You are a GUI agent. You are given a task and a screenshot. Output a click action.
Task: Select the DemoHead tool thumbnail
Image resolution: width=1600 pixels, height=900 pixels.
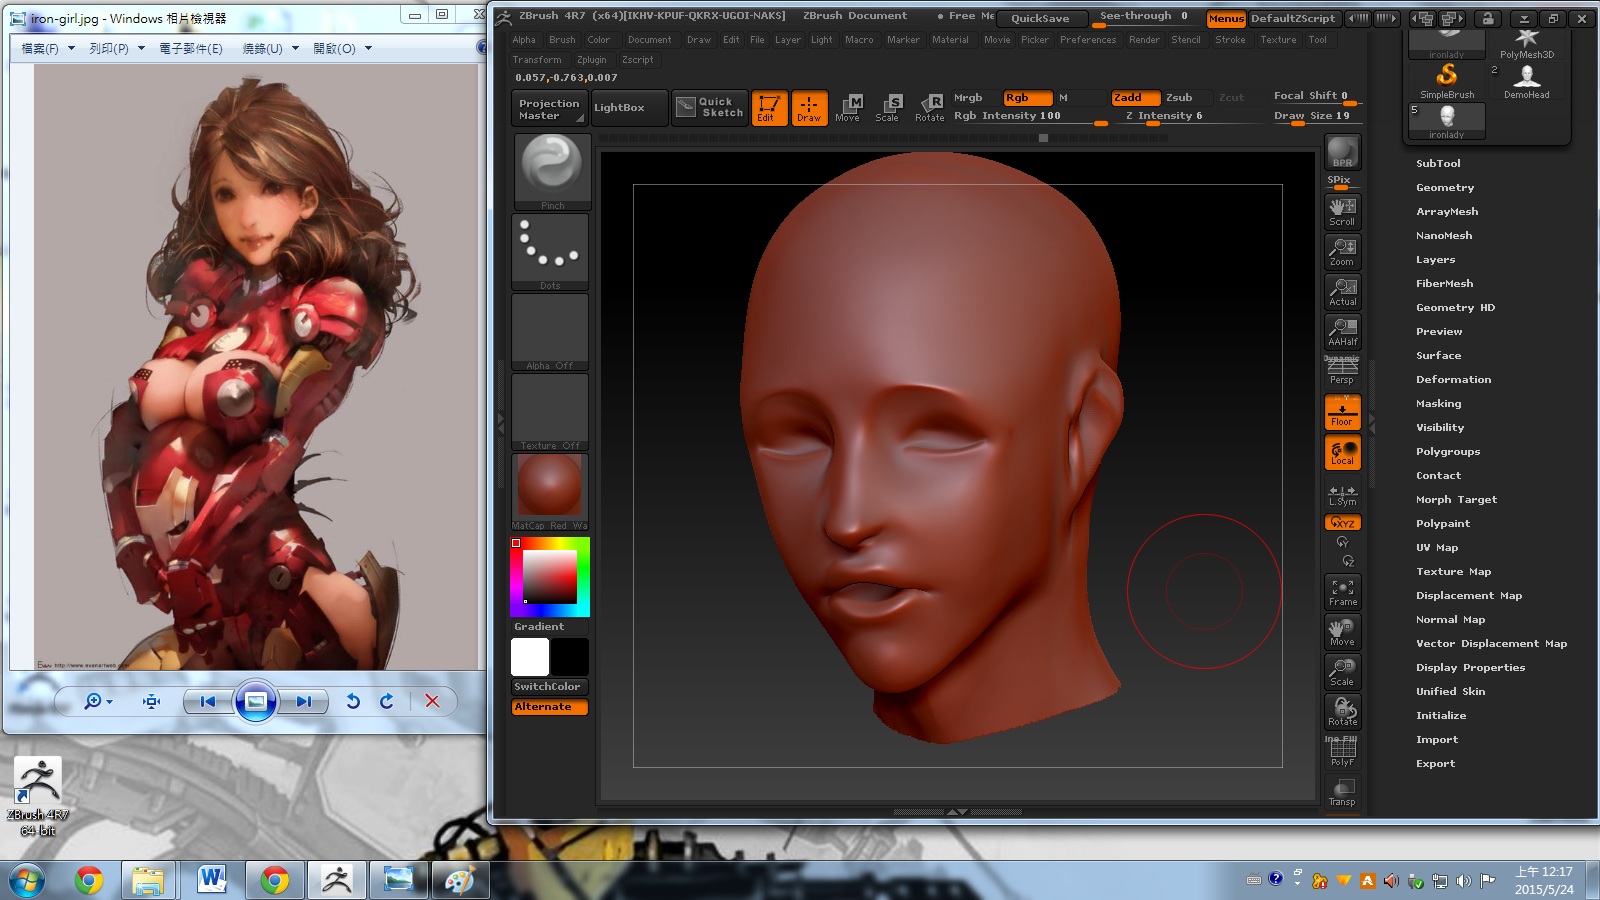pyautogui.click(x=1526, y=81)
